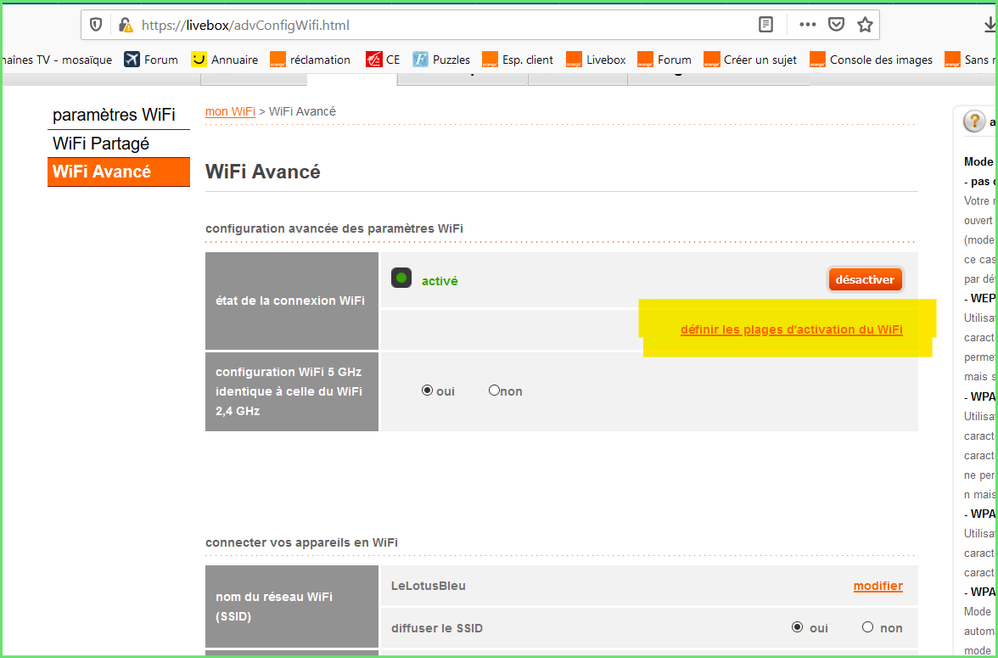Follow the mon WiFi breadcrumb link
The height and width of the screenshot is (658, 998).
230,111
